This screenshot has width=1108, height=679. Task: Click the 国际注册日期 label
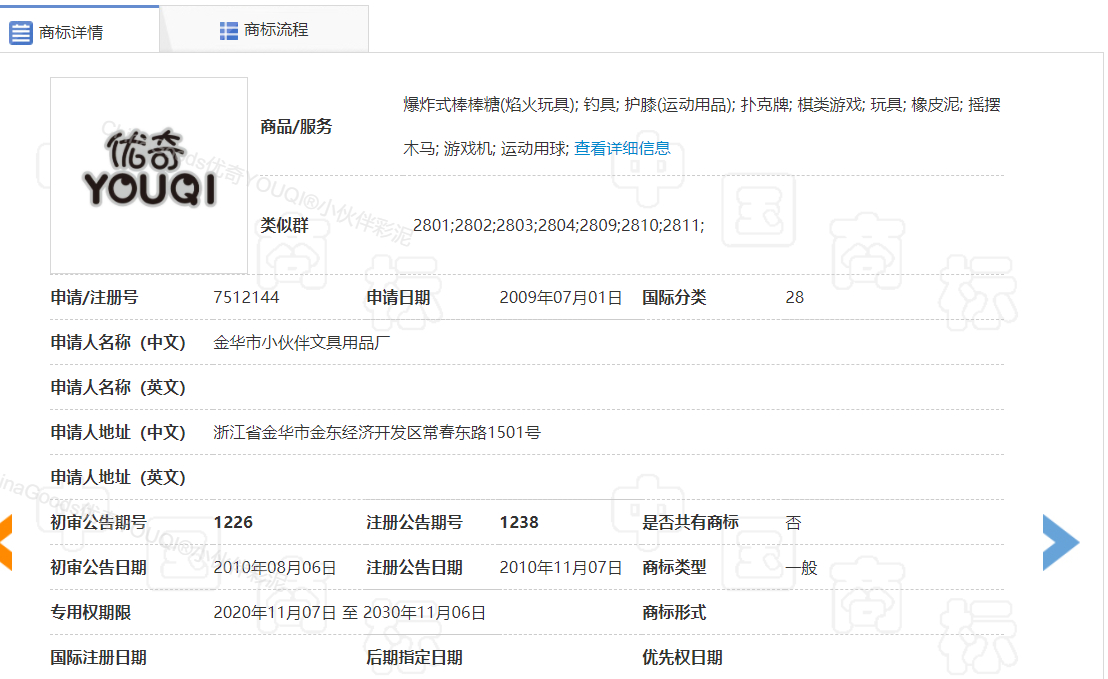(x=98, y=658)
